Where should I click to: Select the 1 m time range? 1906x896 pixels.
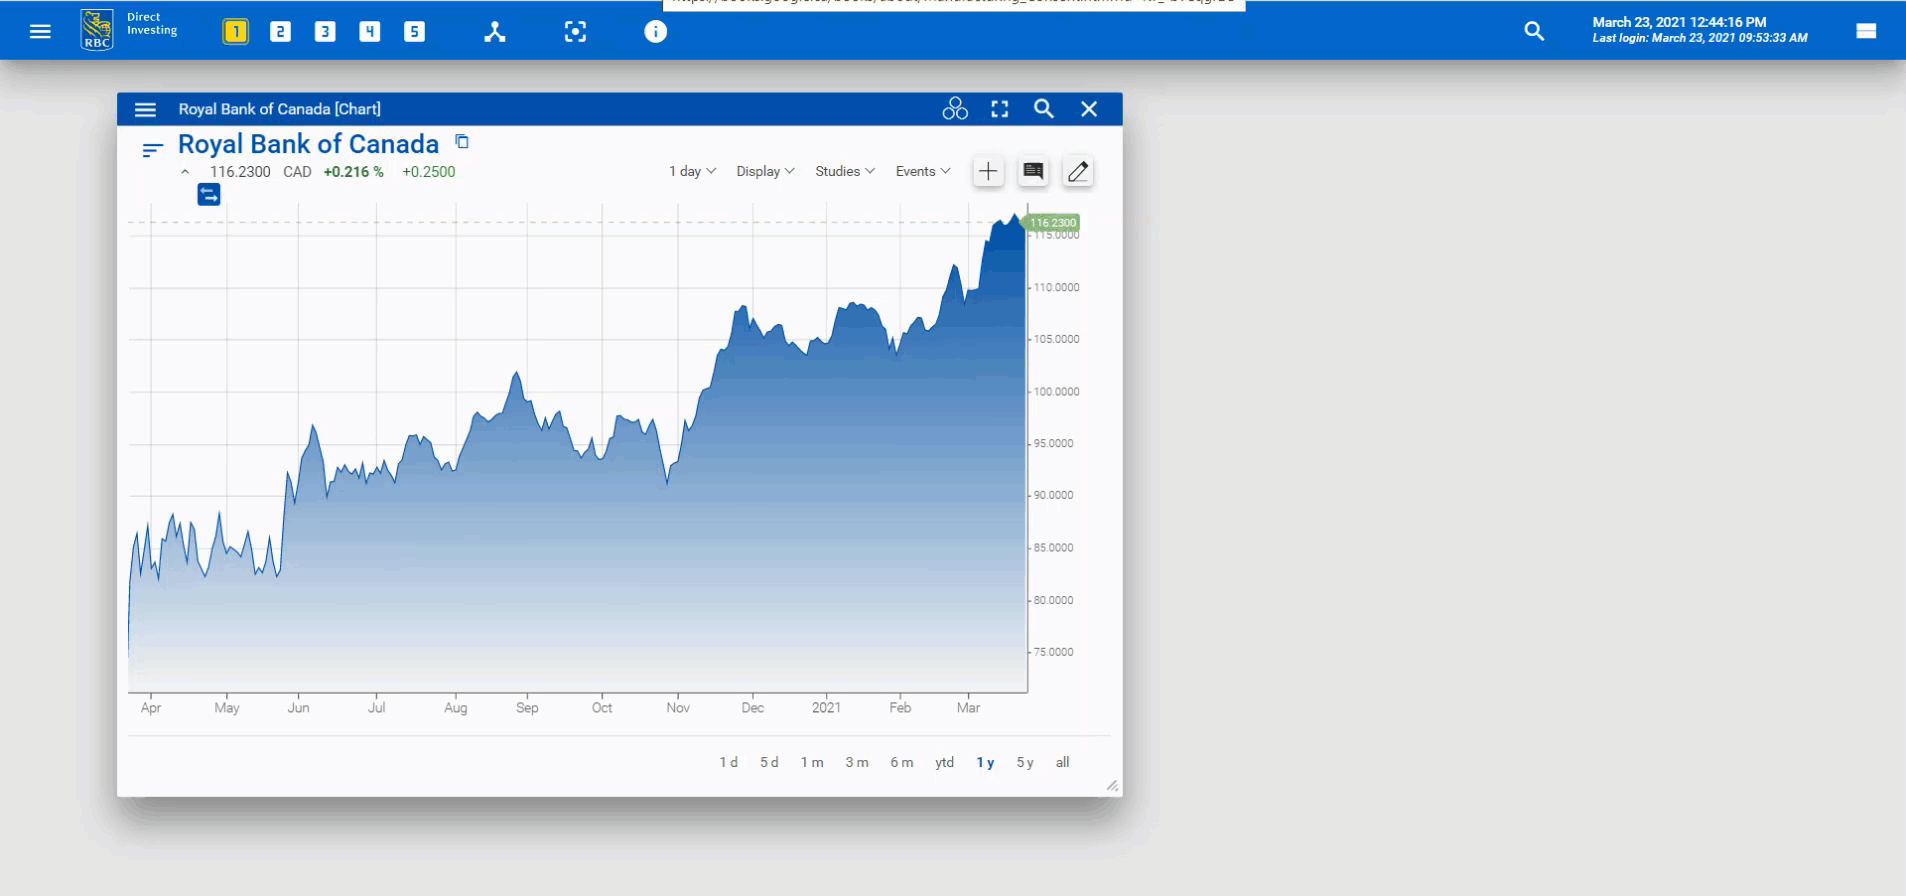pos(812,762)
